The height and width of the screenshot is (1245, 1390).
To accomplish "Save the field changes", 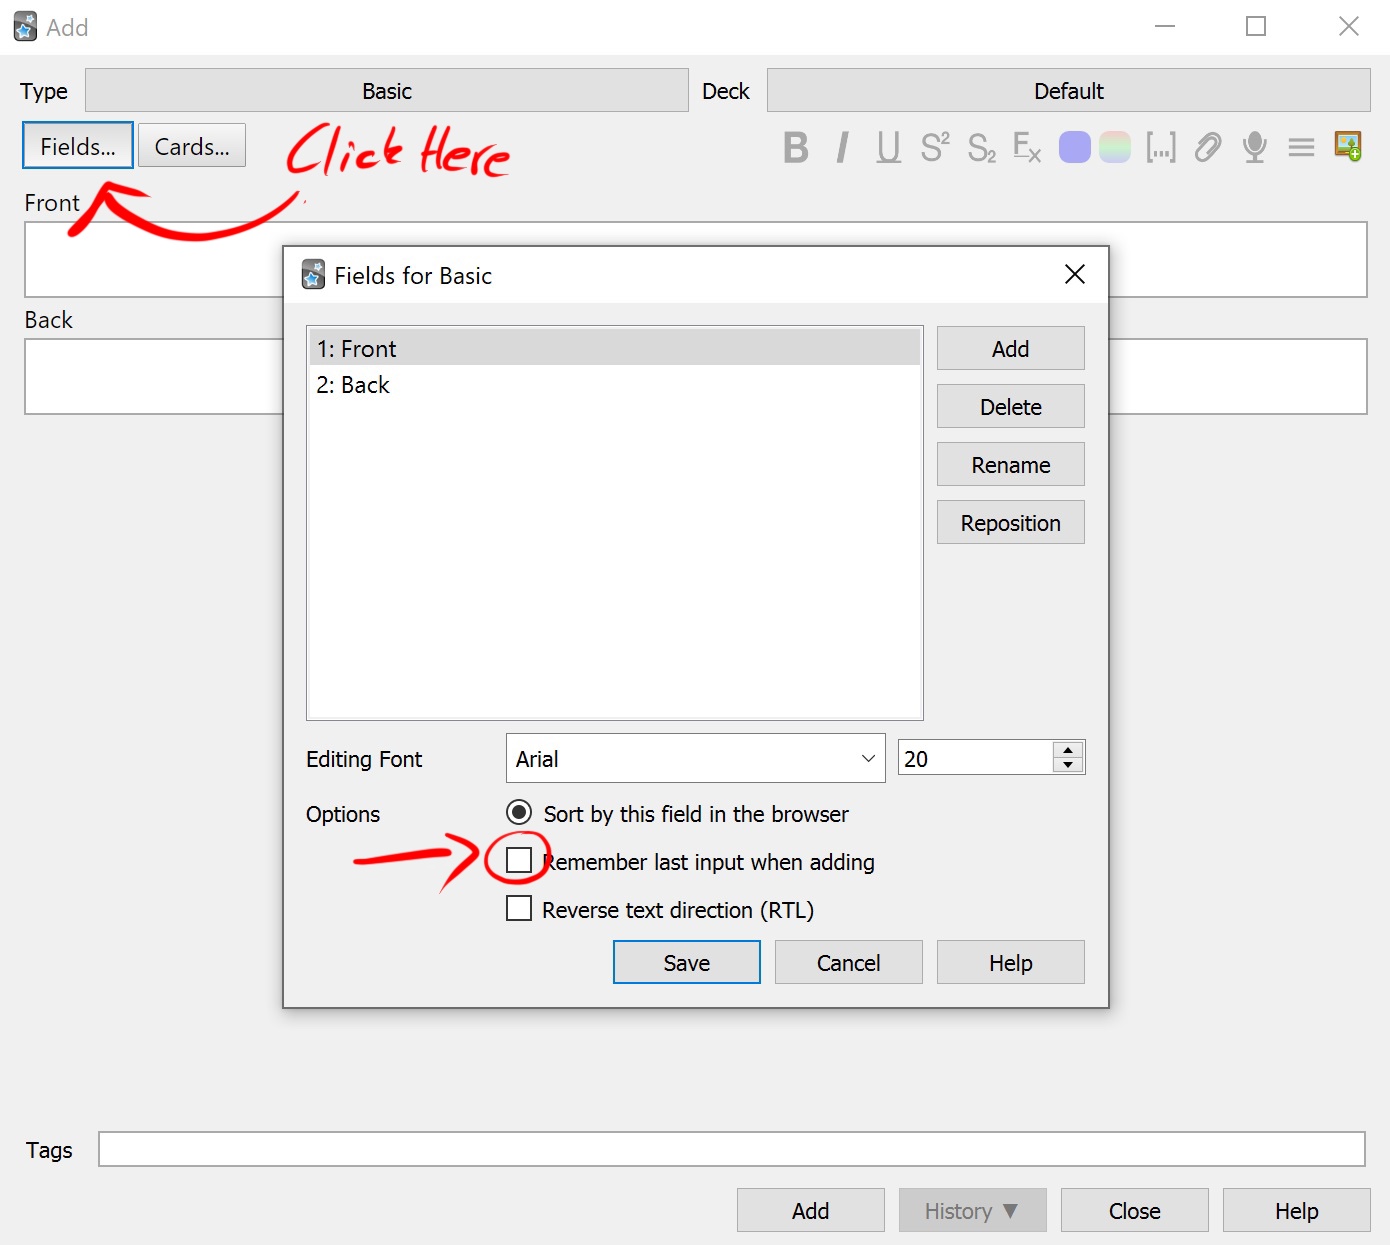I will (x=686, y=962).
